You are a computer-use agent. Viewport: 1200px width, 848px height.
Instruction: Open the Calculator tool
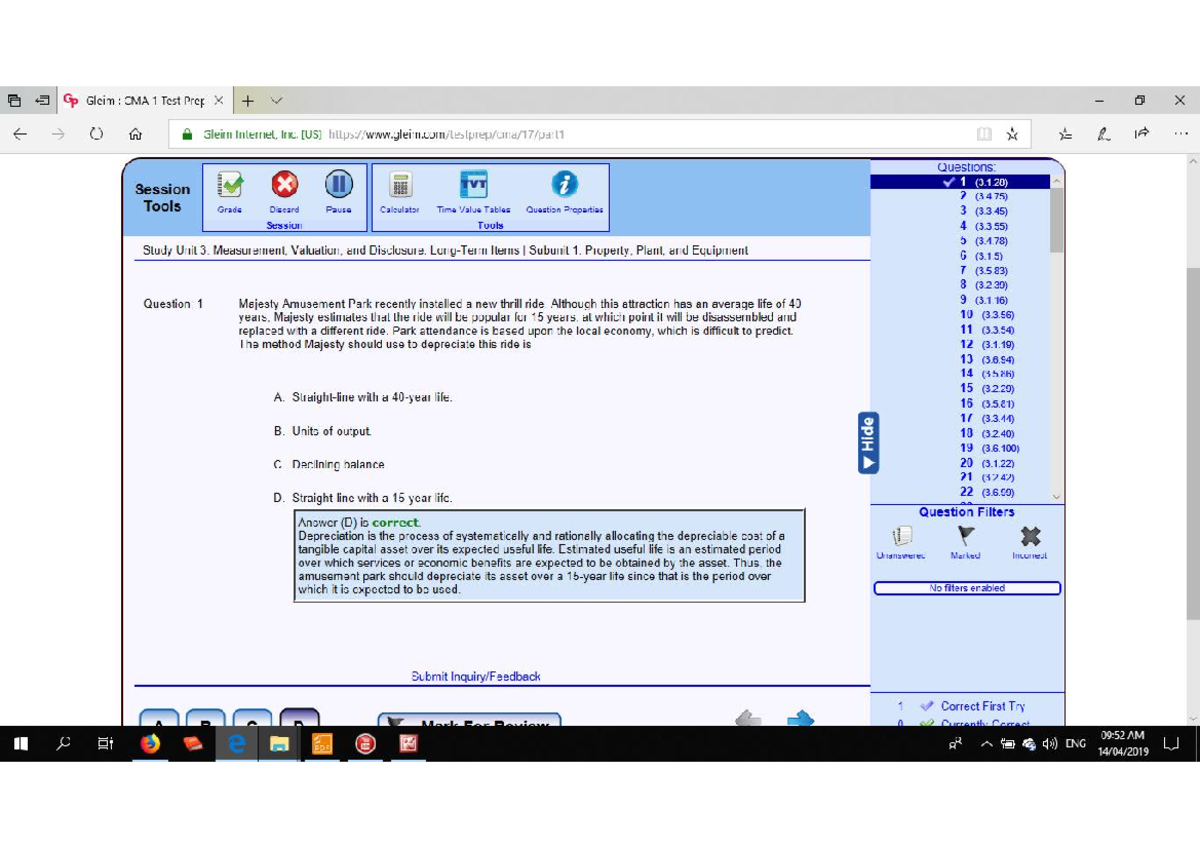(399, 186)
